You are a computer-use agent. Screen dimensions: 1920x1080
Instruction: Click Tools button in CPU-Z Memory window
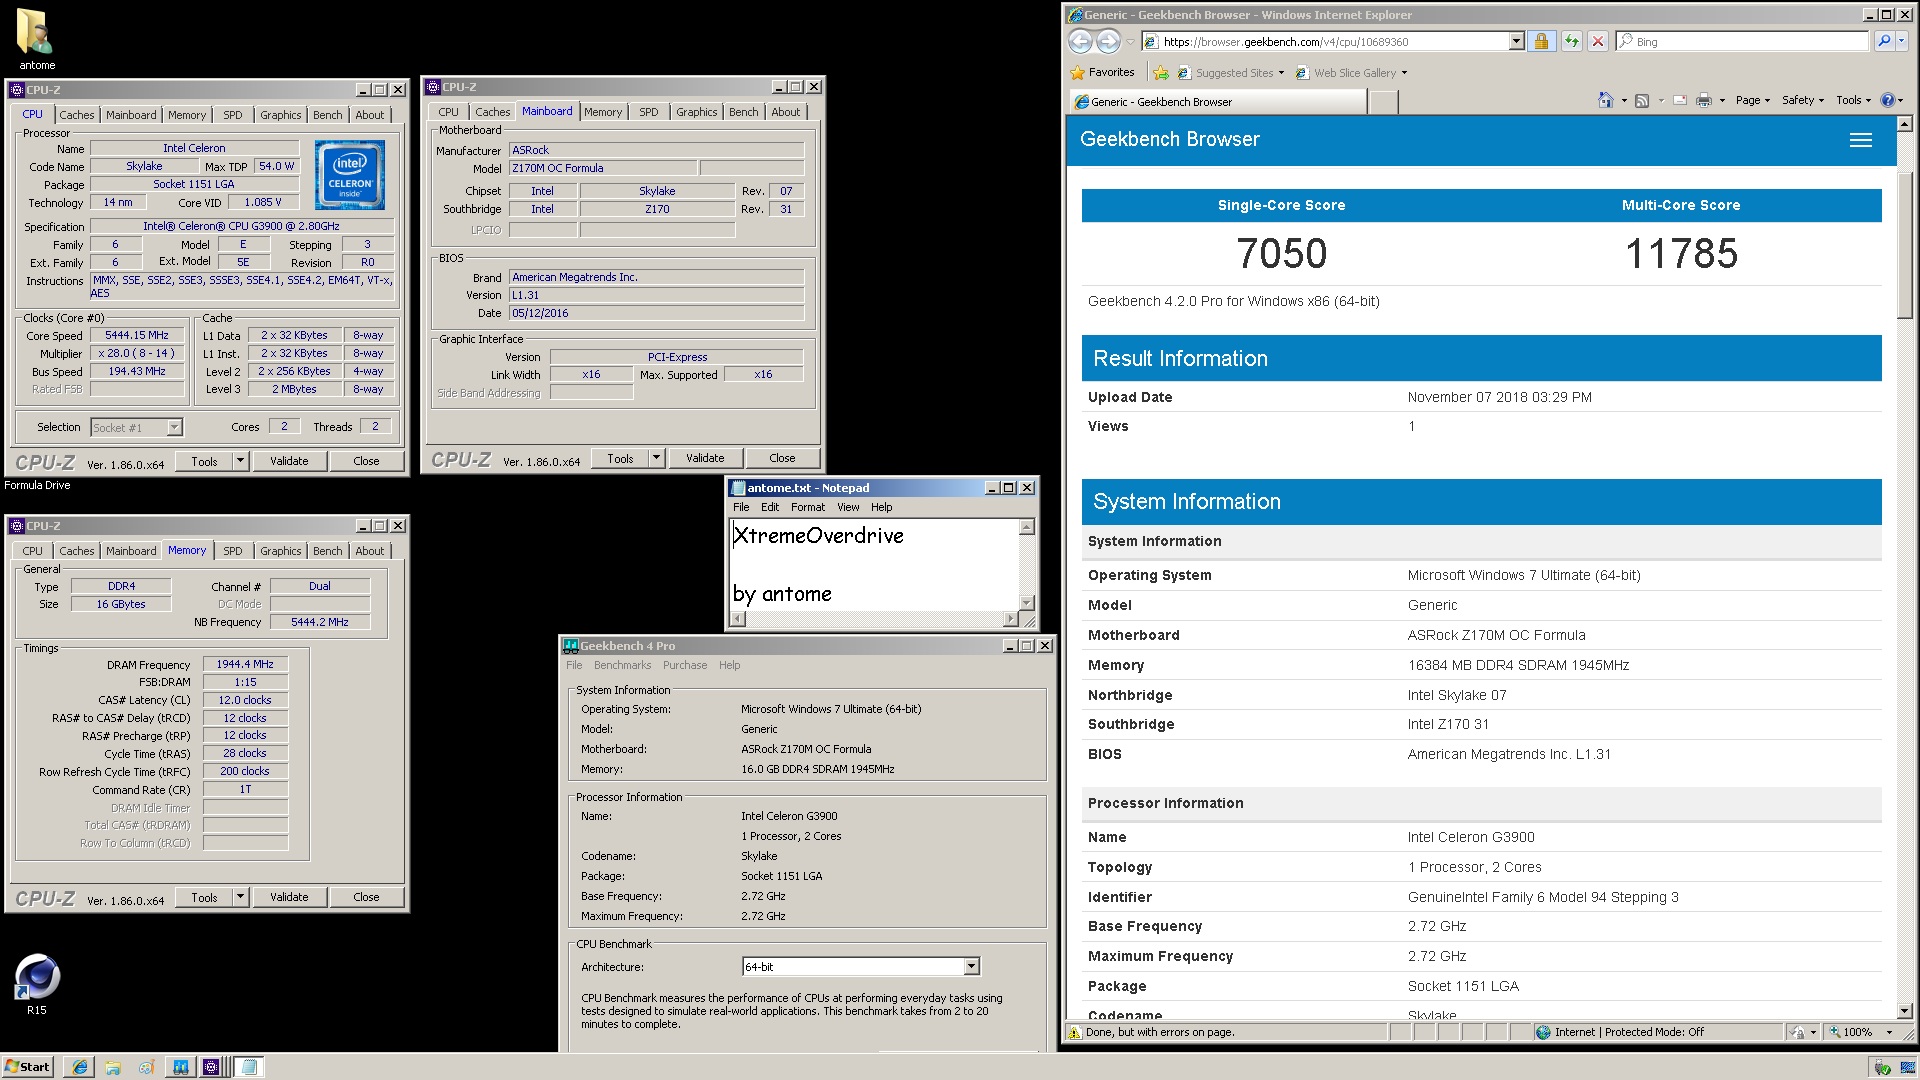pos(204,897)
